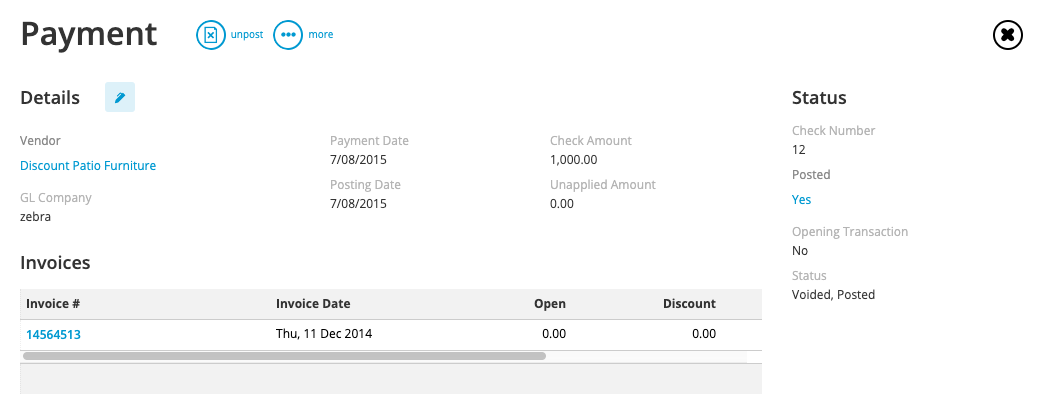Open the more options ellipsis icon
1037x404 pixels.
288,34
